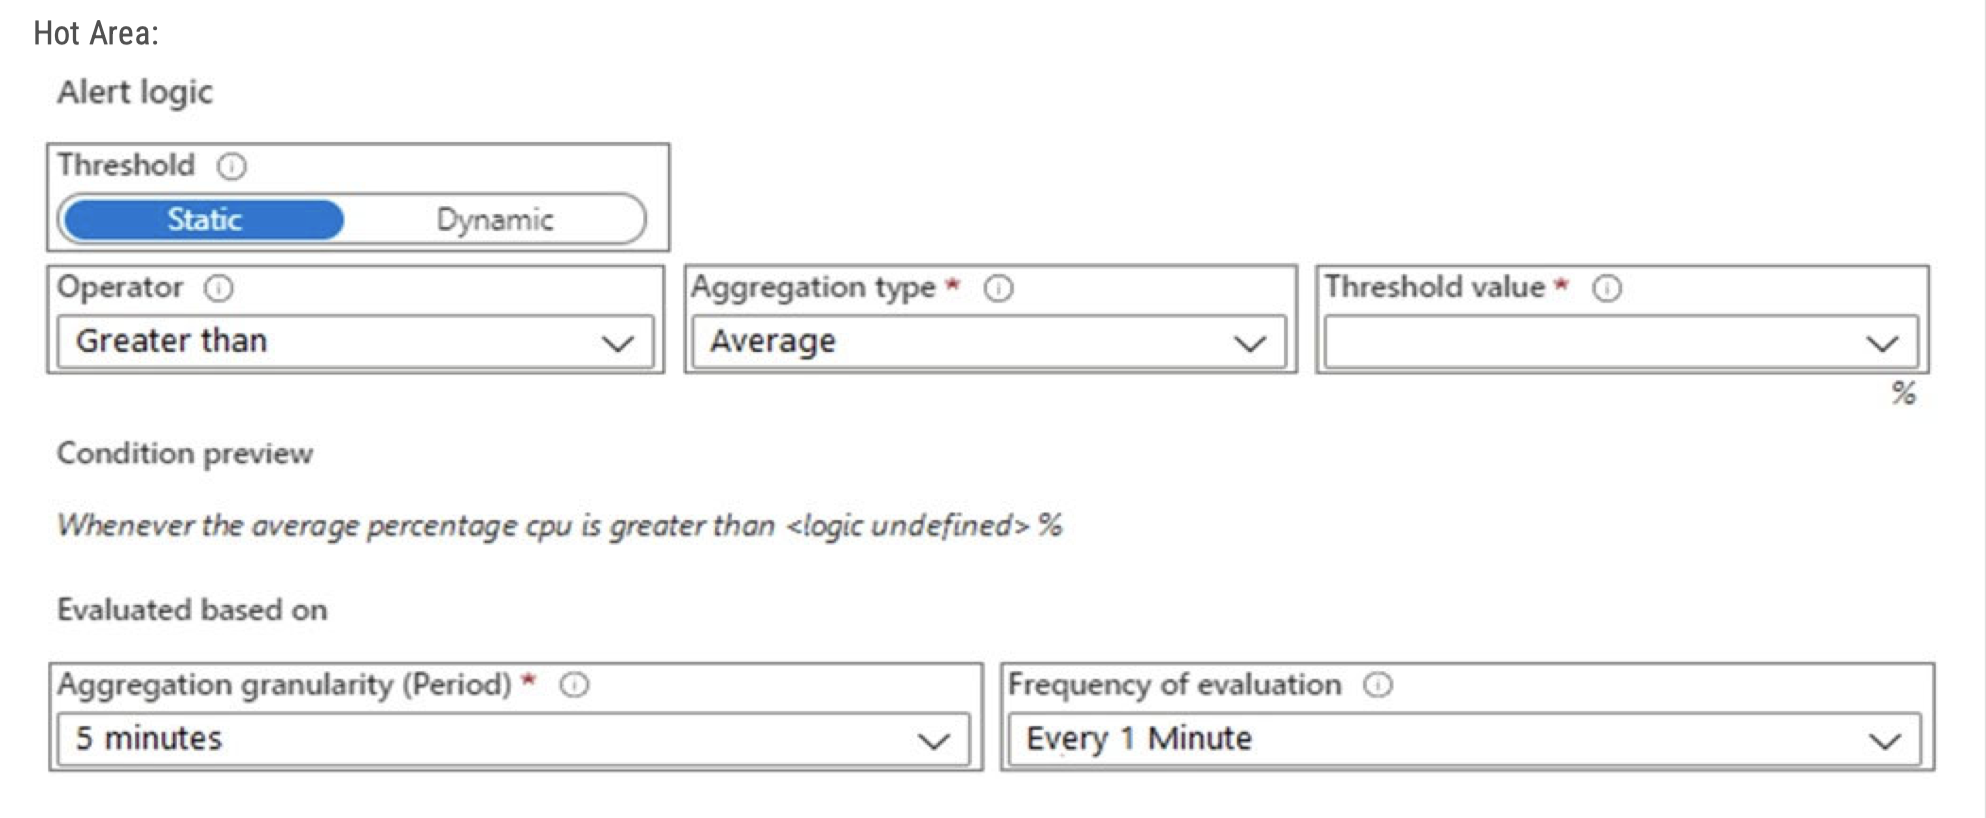Click the Aggregation granularity info icon
Image resolution: width=1986 pixels, height=818 pixels.
click(x=575, y=685)
